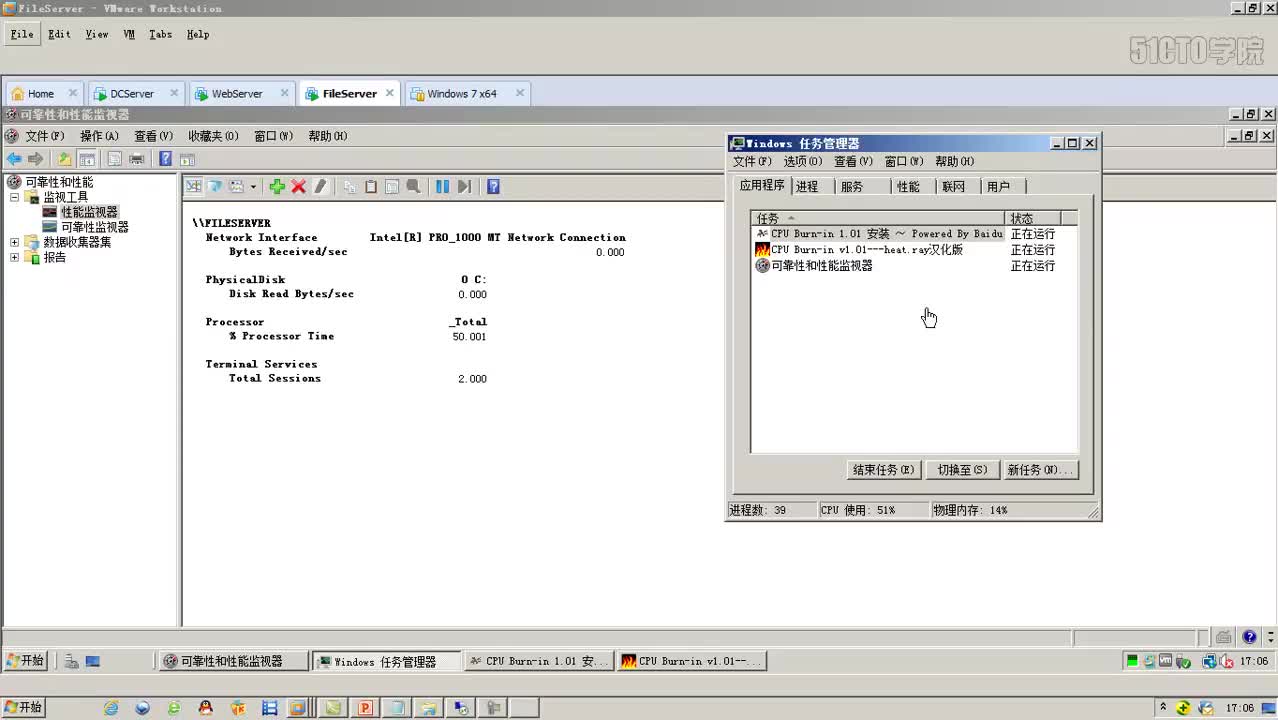This screenshot has height=720, width=1278.
Task: Switch to 性能 tab in Task Manager
Action: [x=908, y=187]
